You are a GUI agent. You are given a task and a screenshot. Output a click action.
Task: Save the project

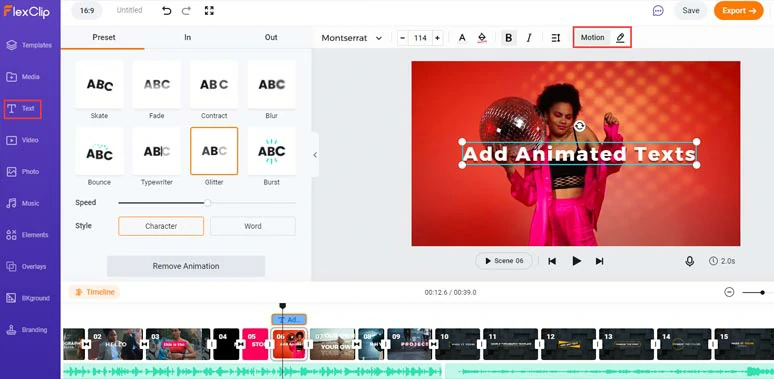coord(691,10)
